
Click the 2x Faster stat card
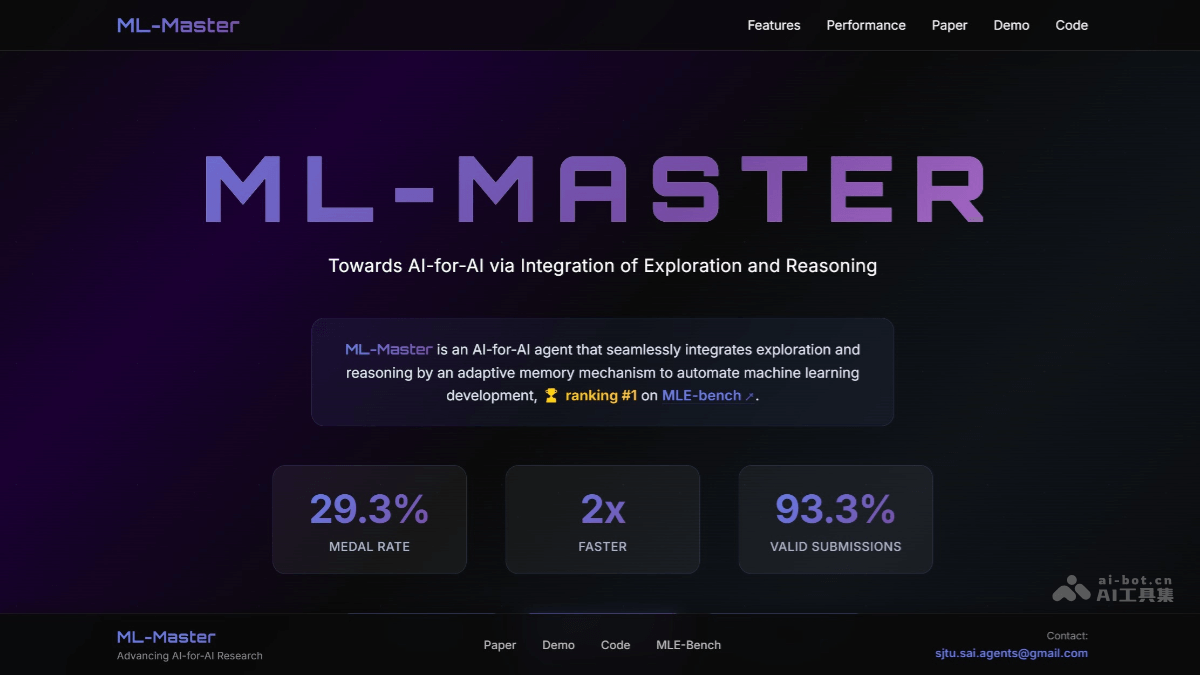click(602, 519)
